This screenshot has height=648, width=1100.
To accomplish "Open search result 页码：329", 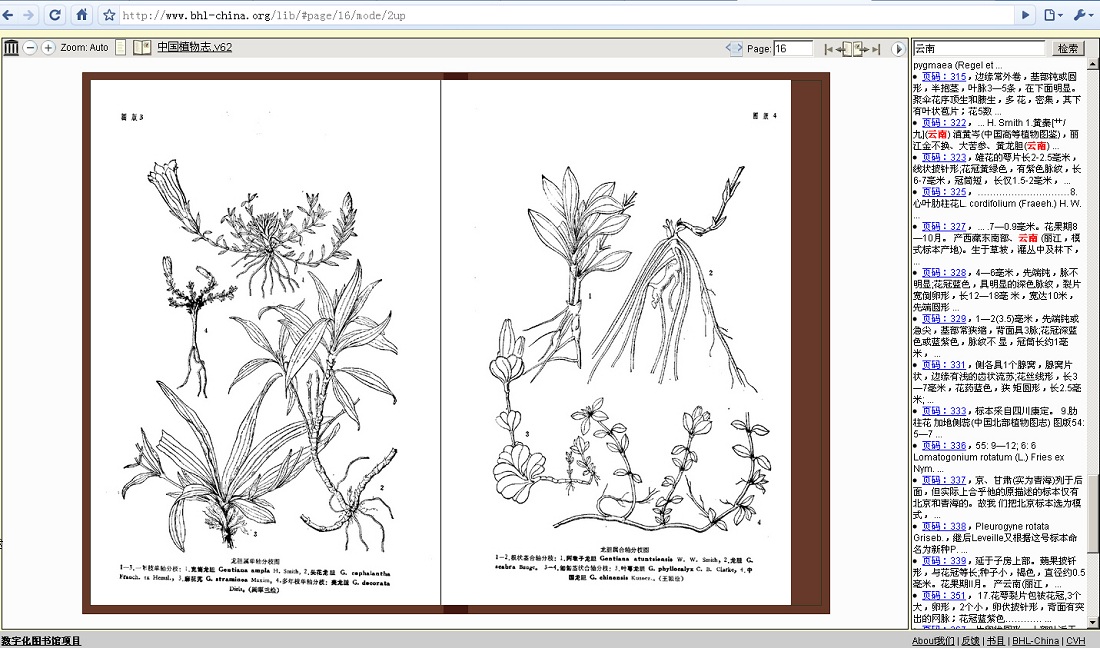I will (944, 318).
